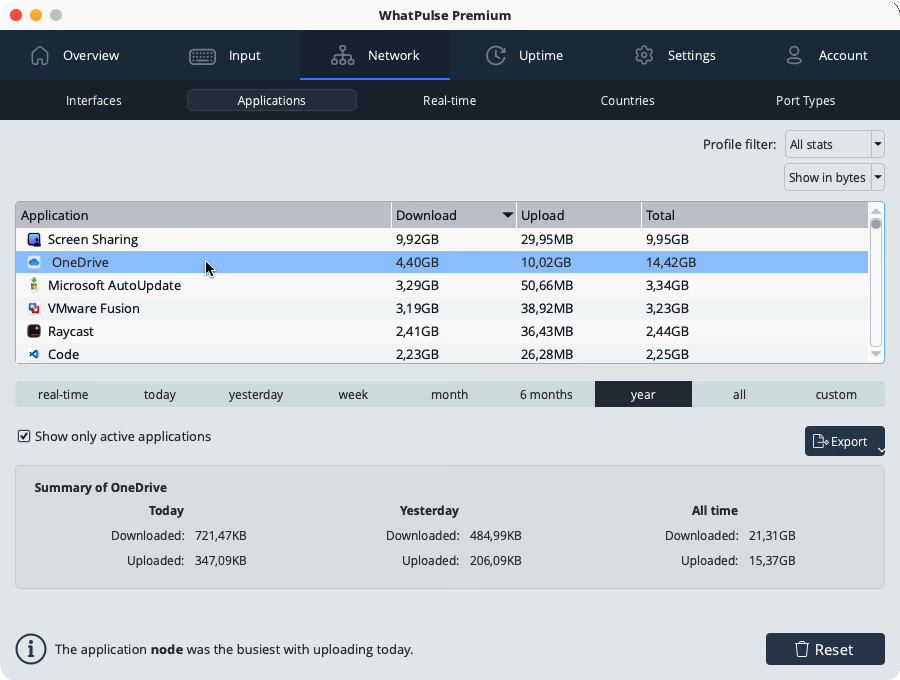Select the Code row name
Image resolution: width=900 pixels, height=680 pixels.
pos(63,354)
